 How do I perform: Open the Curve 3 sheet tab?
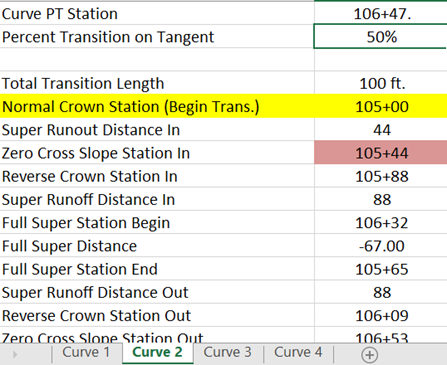click(228, 353)
